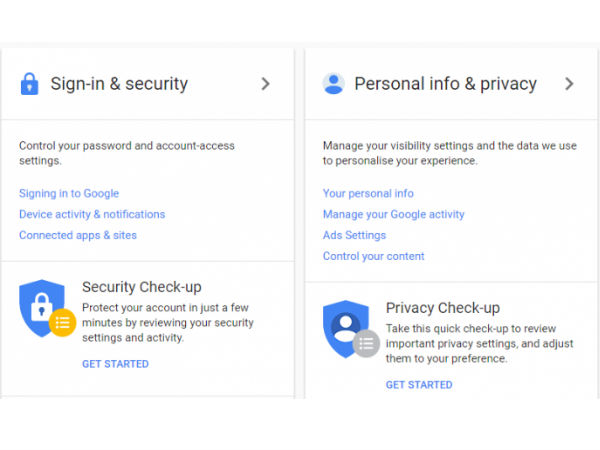
Task: Open the Control your content link
Action: [374, 256]
